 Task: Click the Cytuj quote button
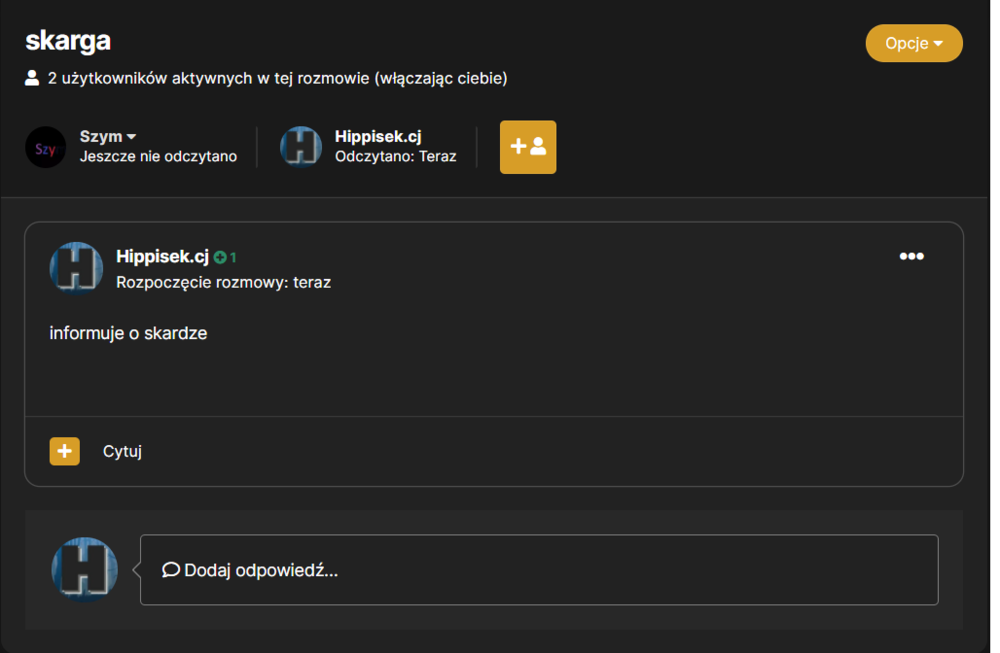[122, 451]
